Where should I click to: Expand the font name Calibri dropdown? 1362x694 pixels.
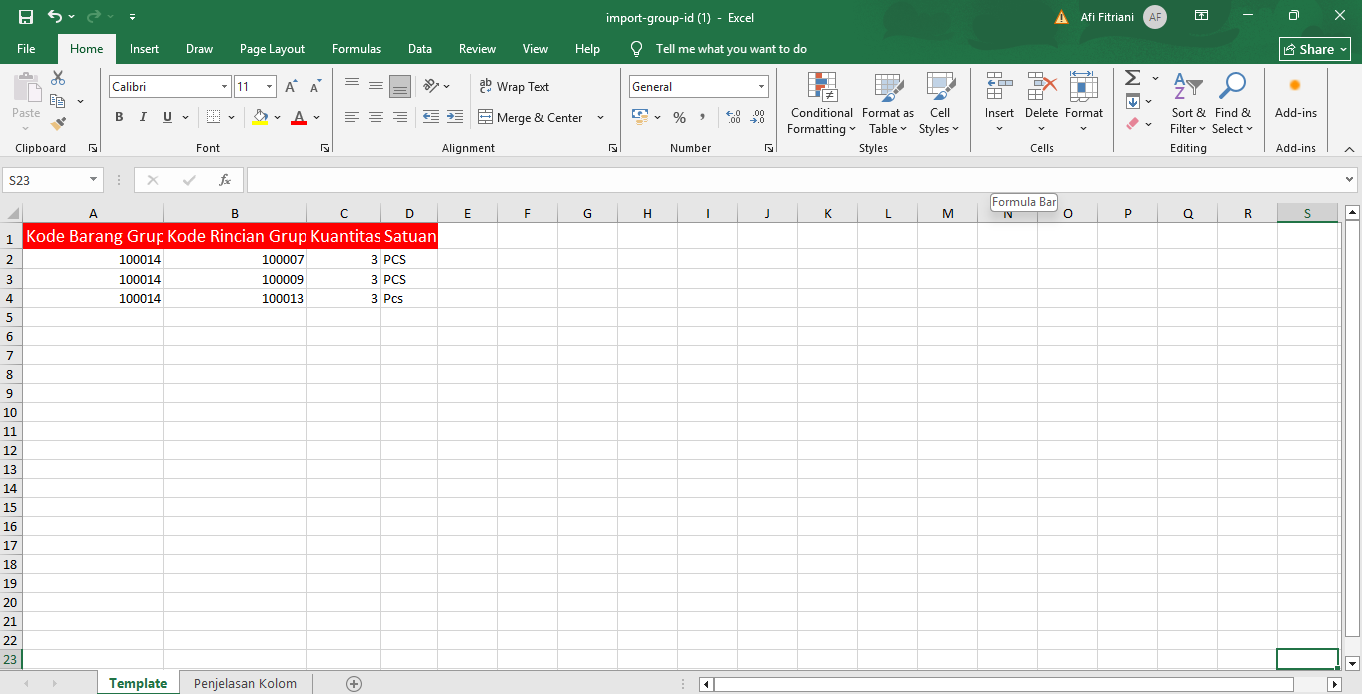(224, 87)
